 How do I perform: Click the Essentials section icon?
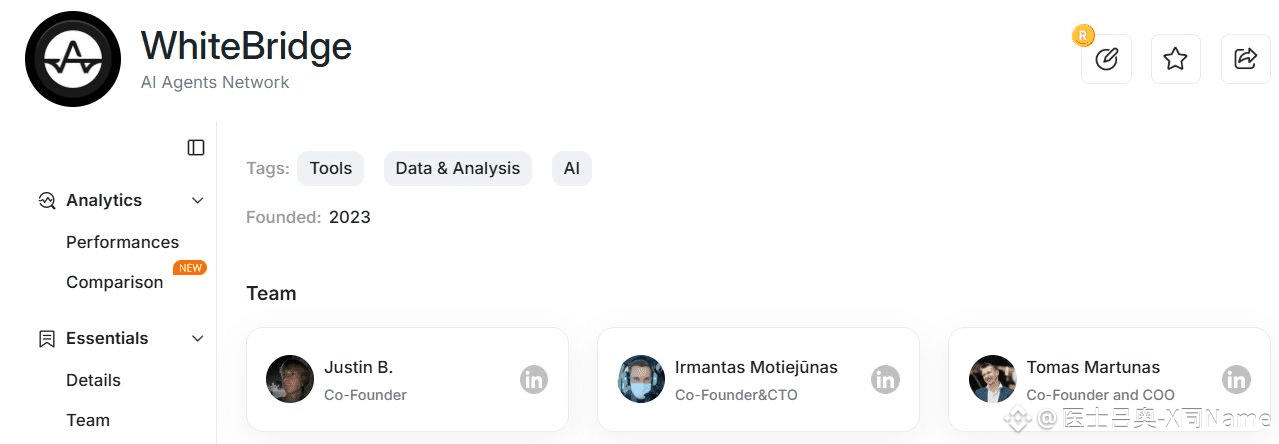tap(47, 339)
